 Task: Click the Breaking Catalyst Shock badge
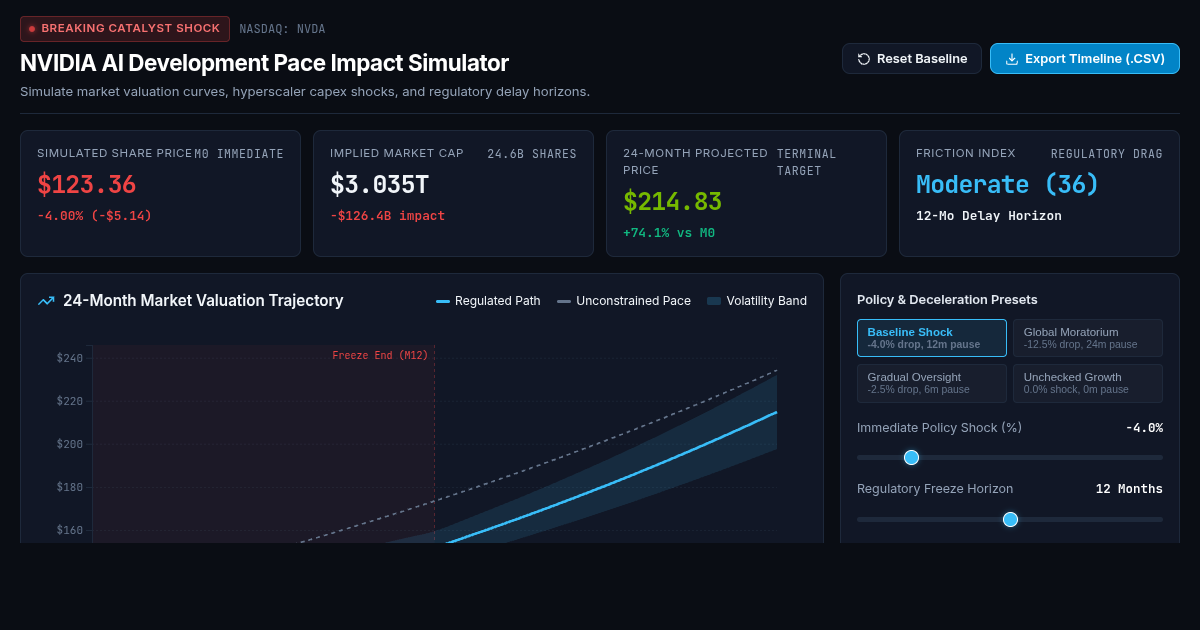(x=125, y=29)
